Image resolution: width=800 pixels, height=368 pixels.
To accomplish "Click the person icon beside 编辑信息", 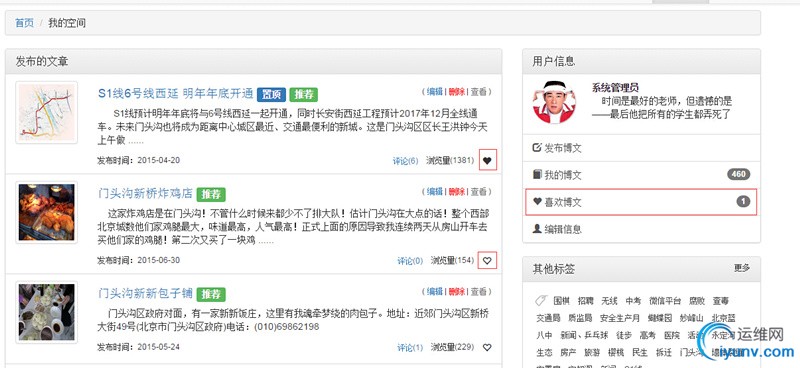I will pos(537,229).
